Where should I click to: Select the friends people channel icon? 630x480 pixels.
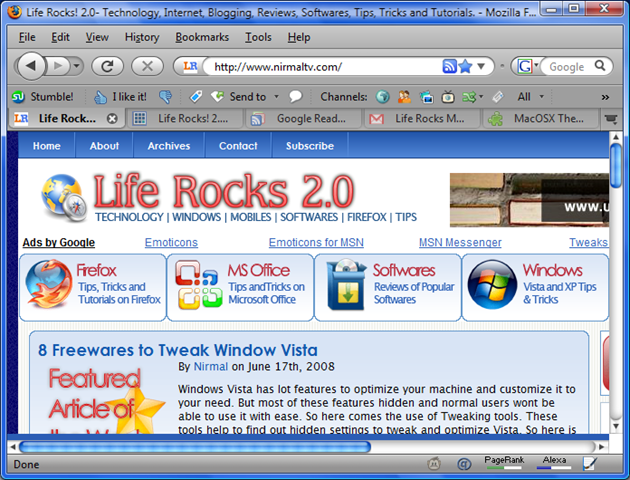[404, 97]
